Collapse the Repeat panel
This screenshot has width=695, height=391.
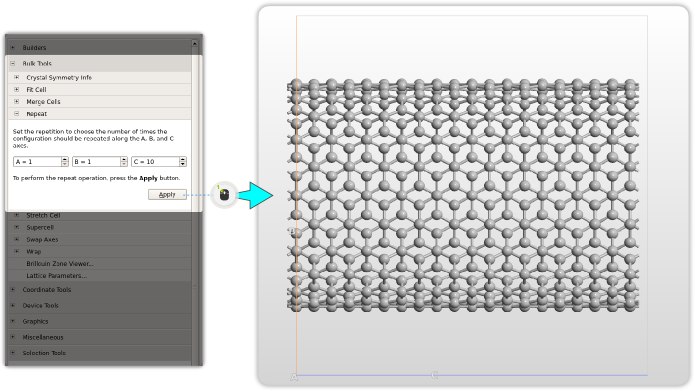(x=16, y=114)
